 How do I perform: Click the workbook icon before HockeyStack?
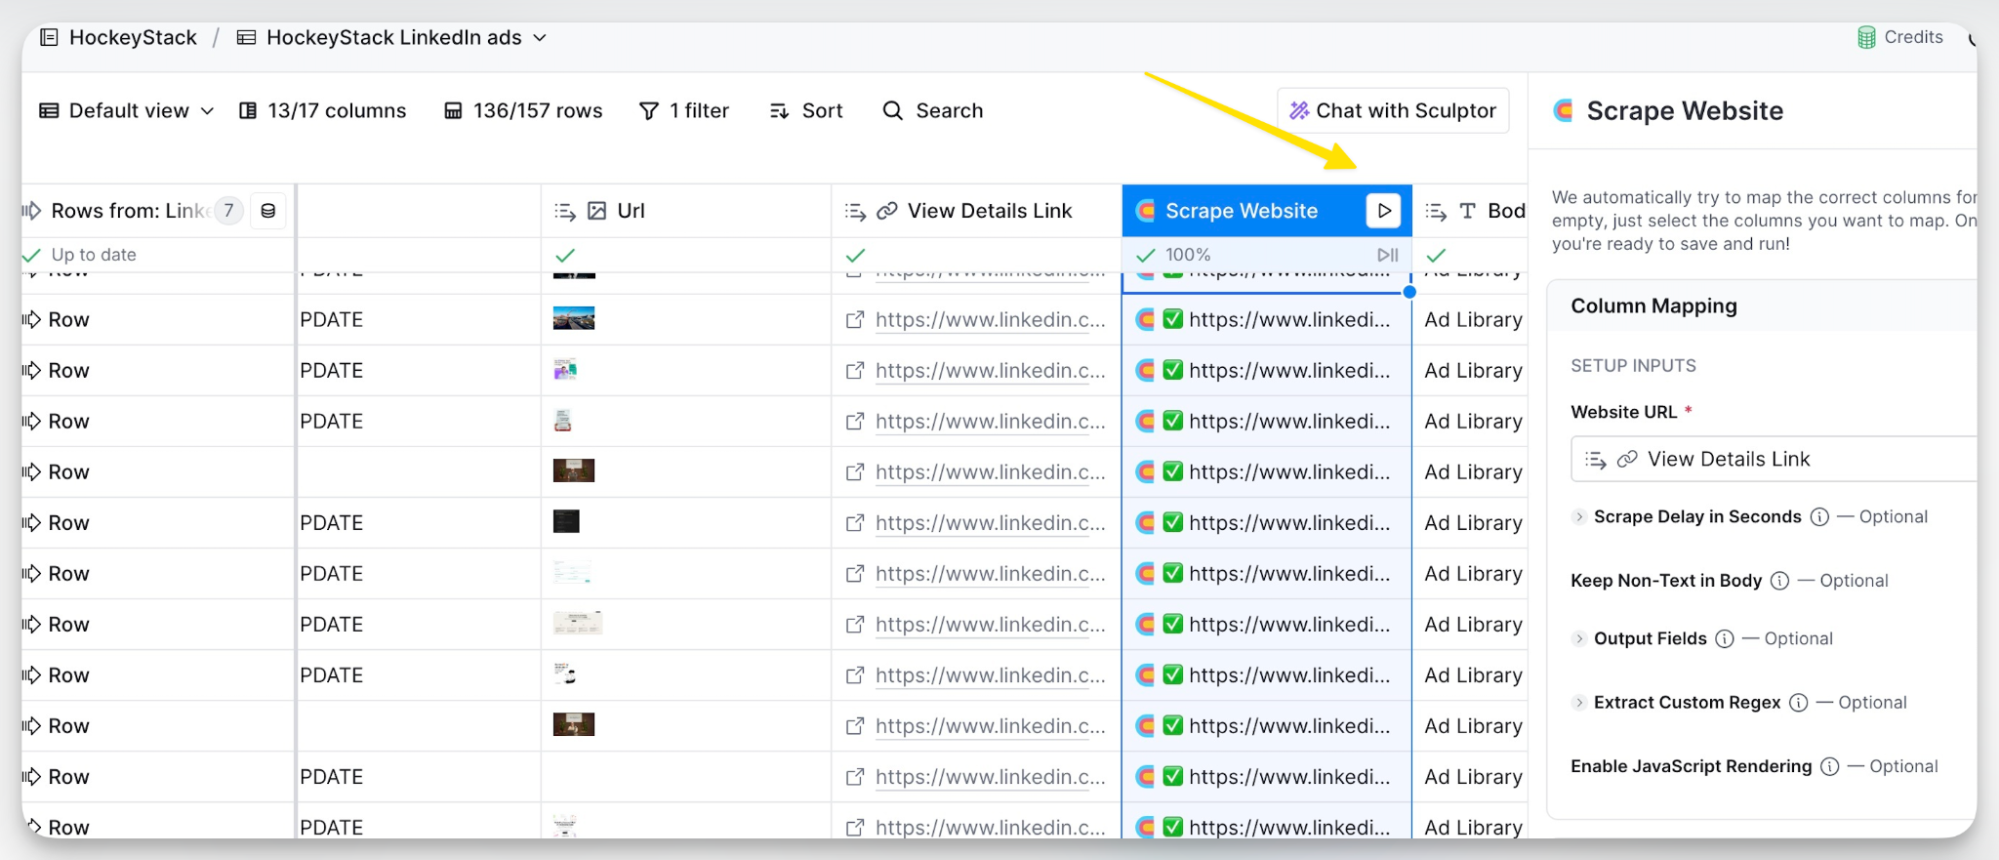tap(48, 38)
